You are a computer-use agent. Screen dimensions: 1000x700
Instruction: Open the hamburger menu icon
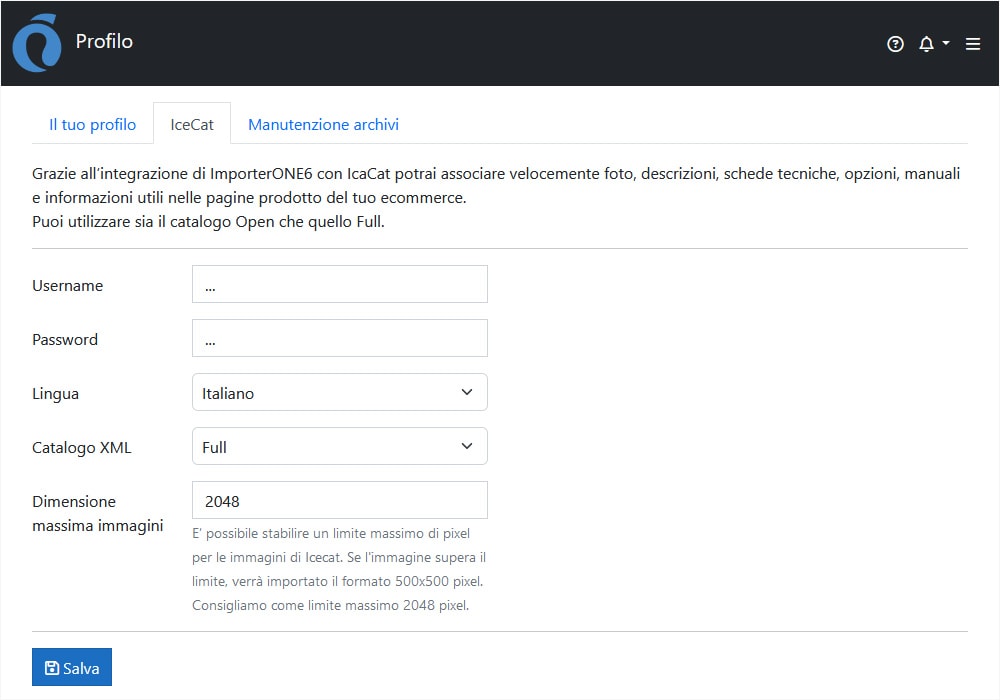[x=973, y=44]
